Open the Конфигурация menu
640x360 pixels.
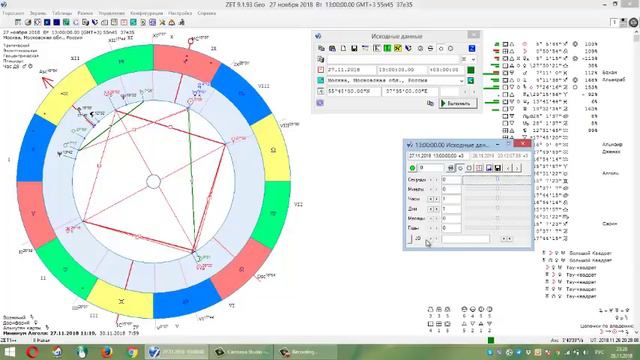[x=147, y=13]
